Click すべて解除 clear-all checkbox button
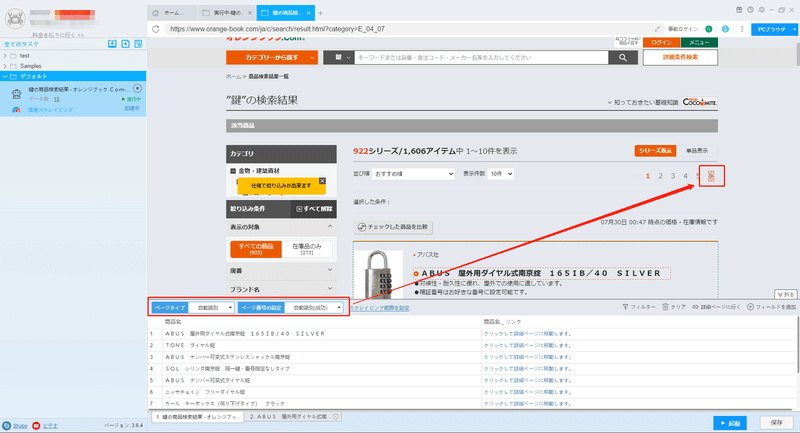 point(314,209)
